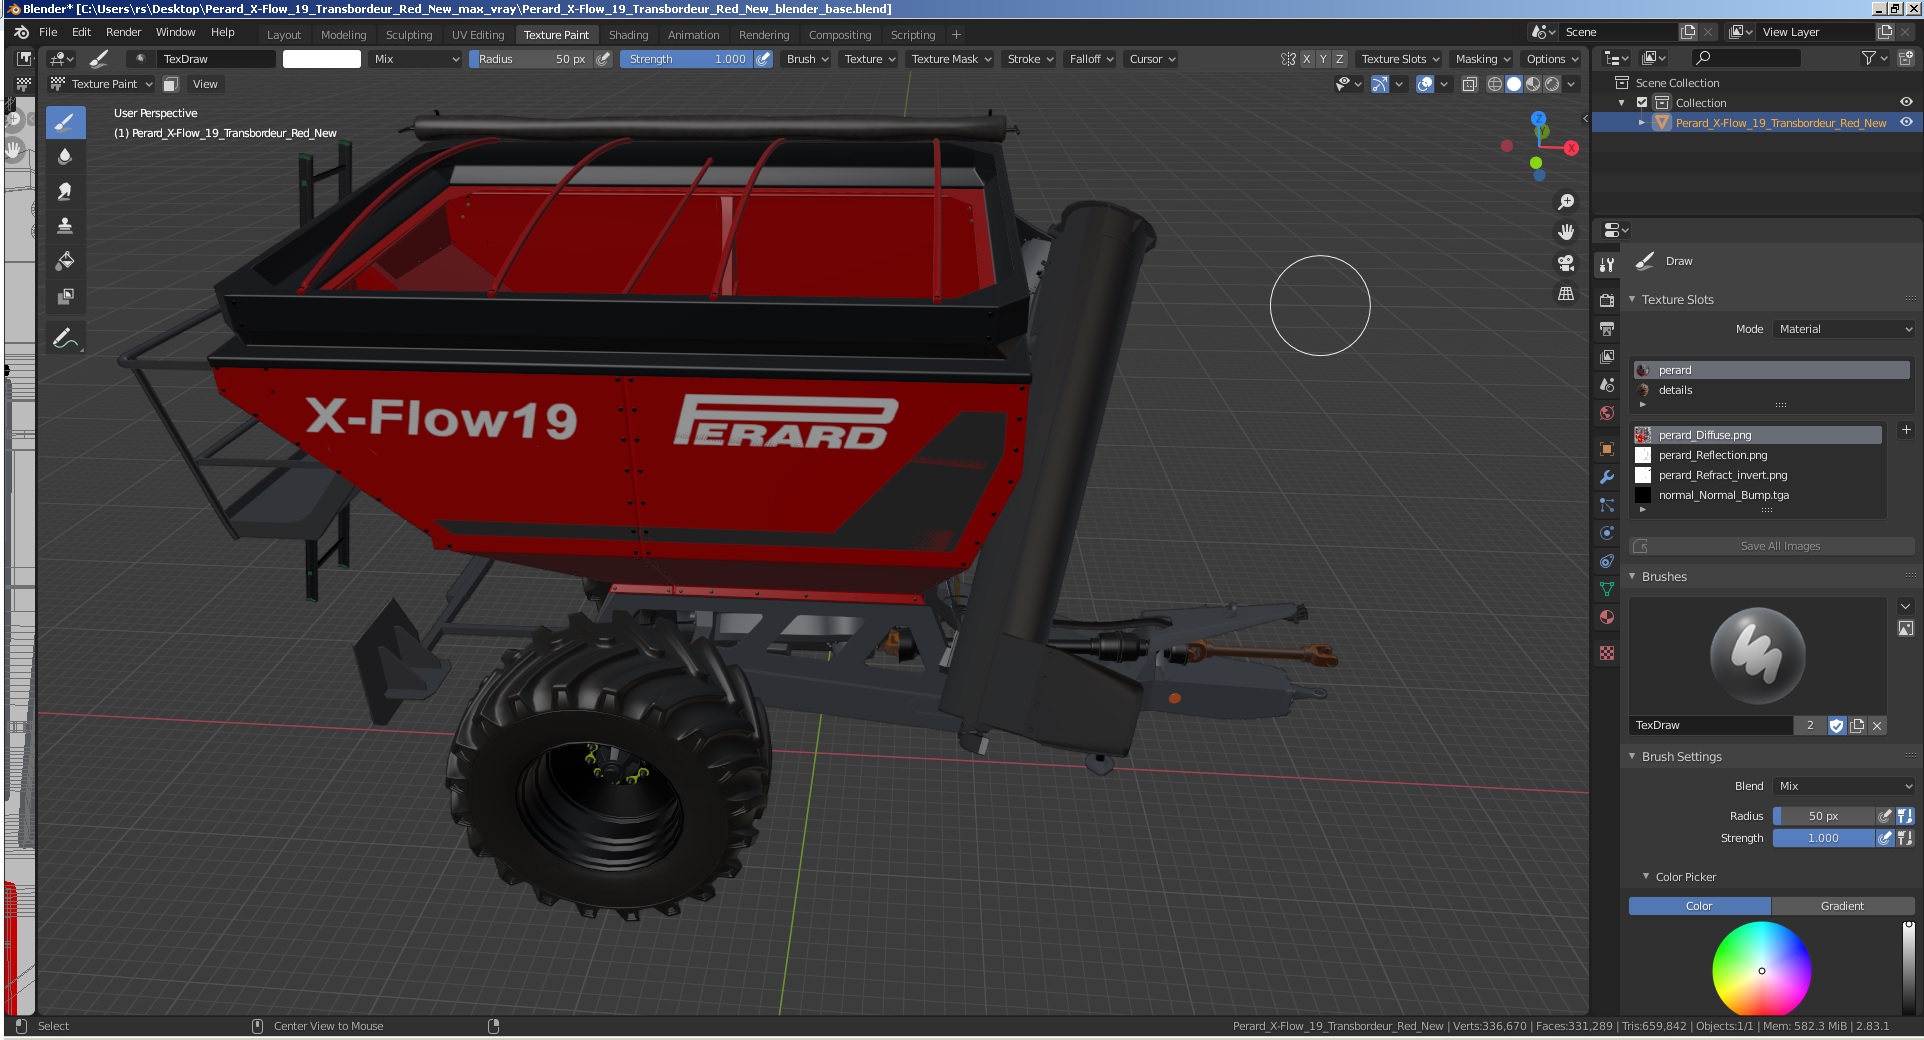The width and height of the screenshot is (1924, 1040).
Task: Click the Blender logo menu
Action: click(21, 32)
